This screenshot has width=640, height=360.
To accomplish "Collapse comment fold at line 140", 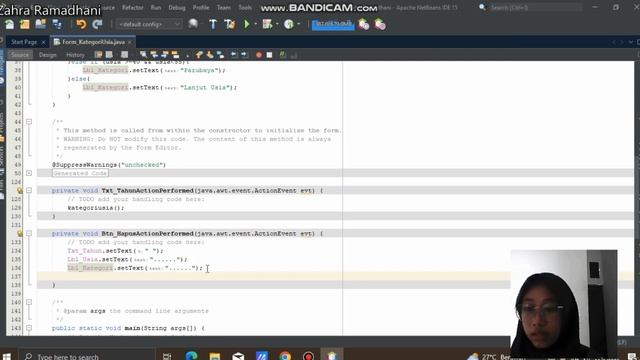I will tap(29, 302).
